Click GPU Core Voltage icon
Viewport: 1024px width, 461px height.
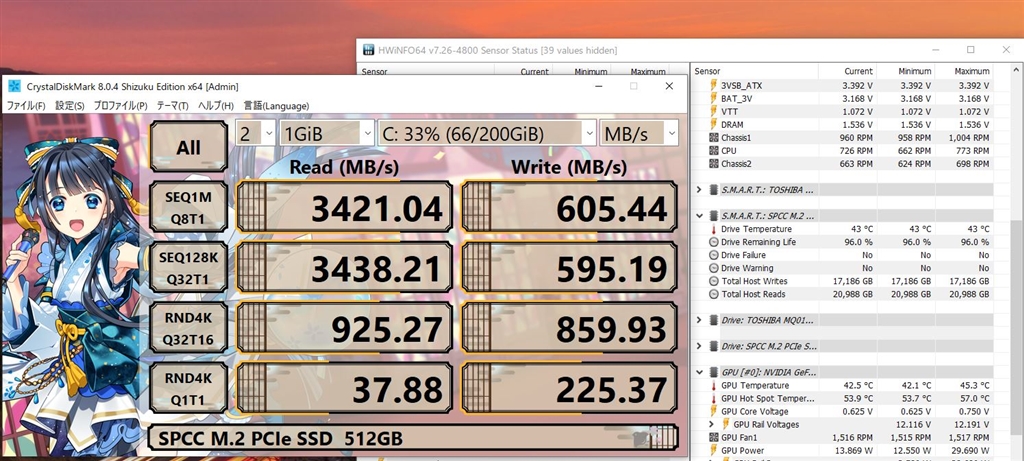[714, 412]
